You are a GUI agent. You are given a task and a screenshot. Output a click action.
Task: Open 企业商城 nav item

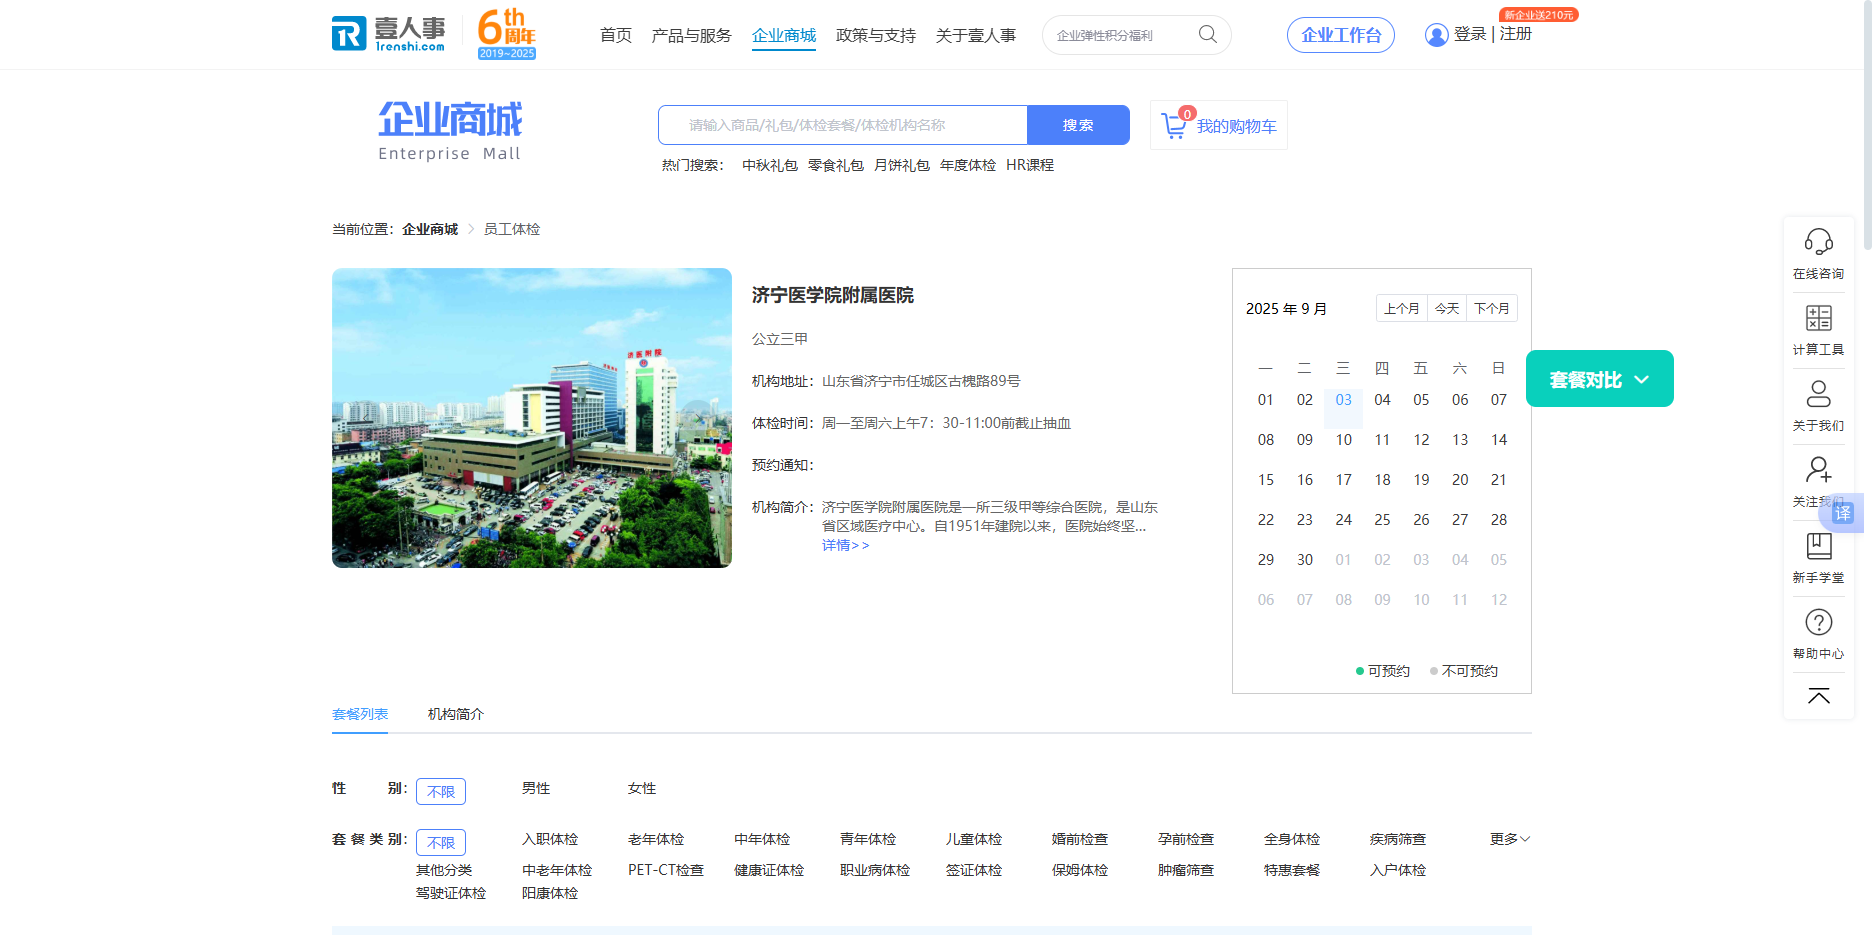pyautogui.click(x=784, y=36)
